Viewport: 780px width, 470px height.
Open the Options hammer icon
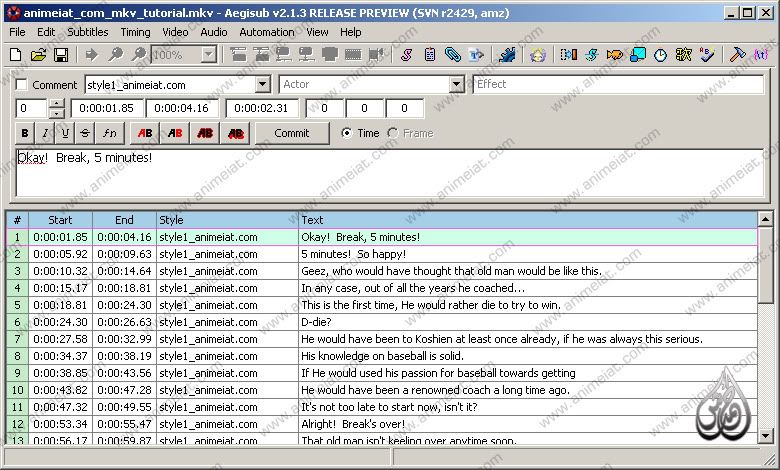pos(738,55)
